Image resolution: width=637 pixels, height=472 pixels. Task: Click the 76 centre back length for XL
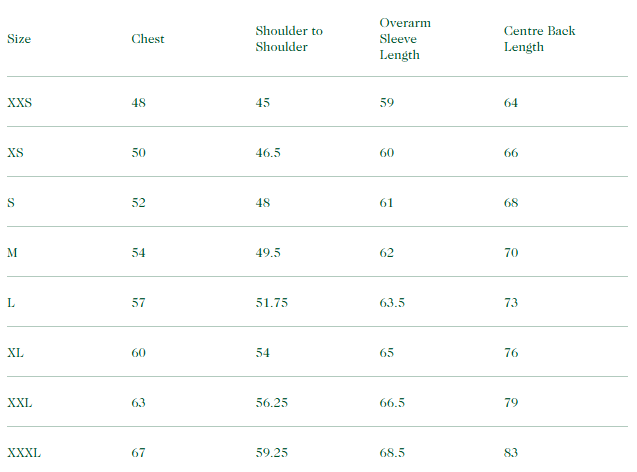pos(511,353)
